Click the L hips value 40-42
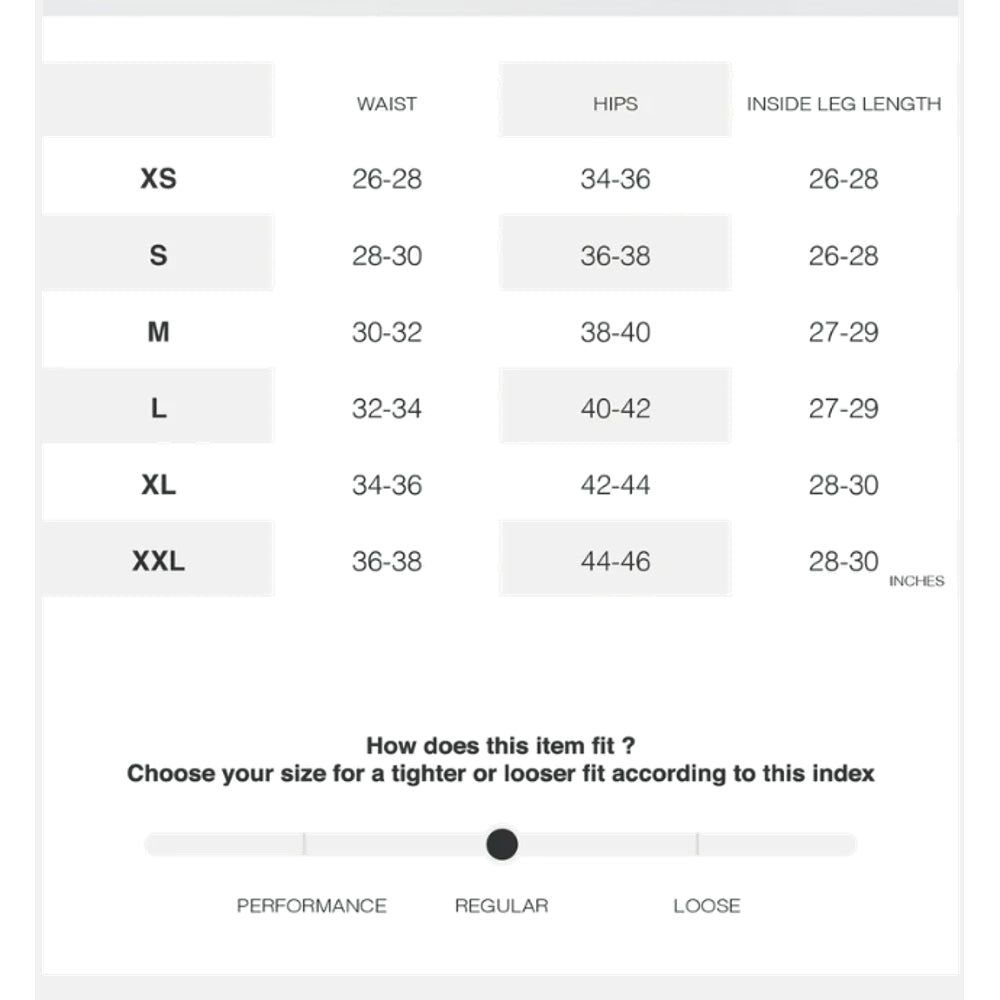This screenshot has width=1000, height=1000. (x=615, y=408)
